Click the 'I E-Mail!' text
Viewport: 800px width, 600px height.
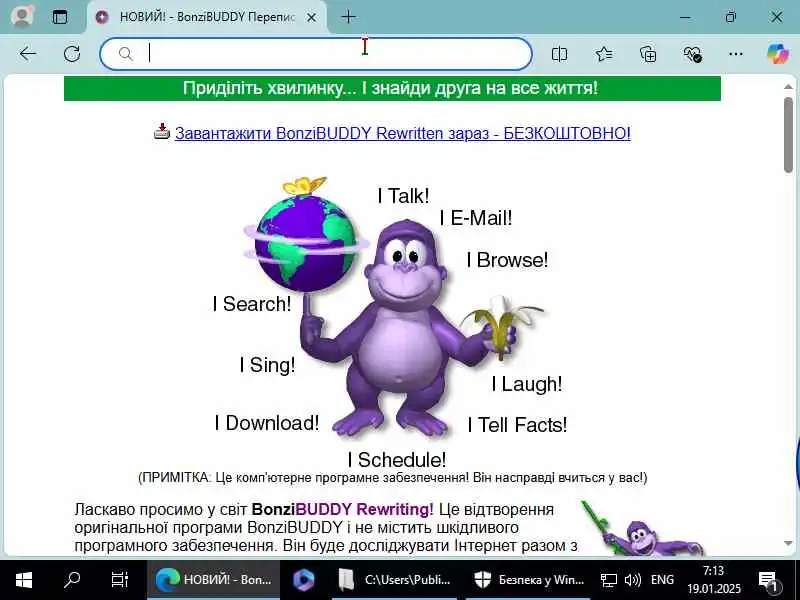(476, 218)
